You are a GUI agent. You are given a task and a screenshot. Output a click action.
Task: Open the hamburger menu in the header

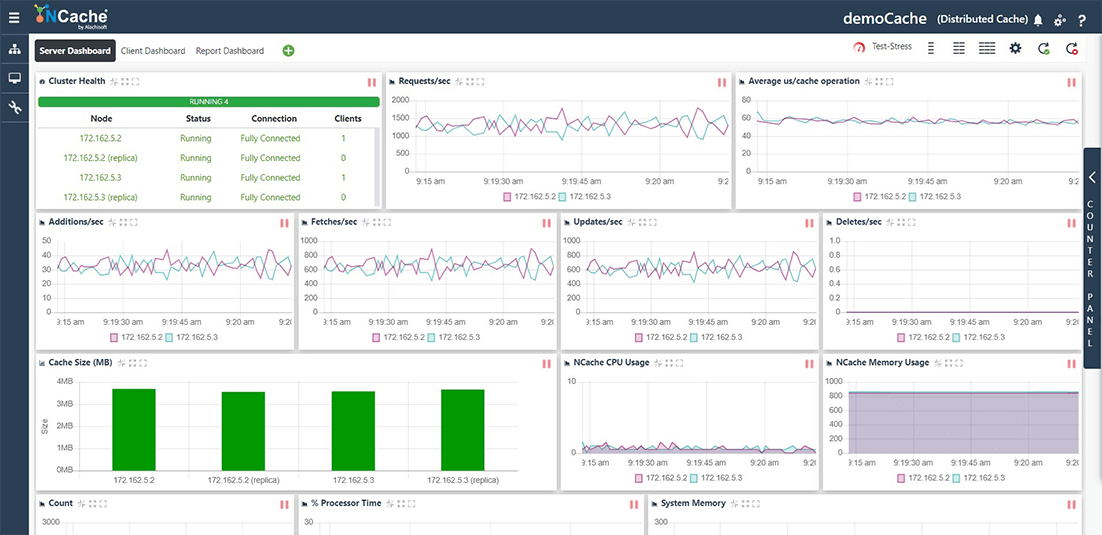point(14,17)
